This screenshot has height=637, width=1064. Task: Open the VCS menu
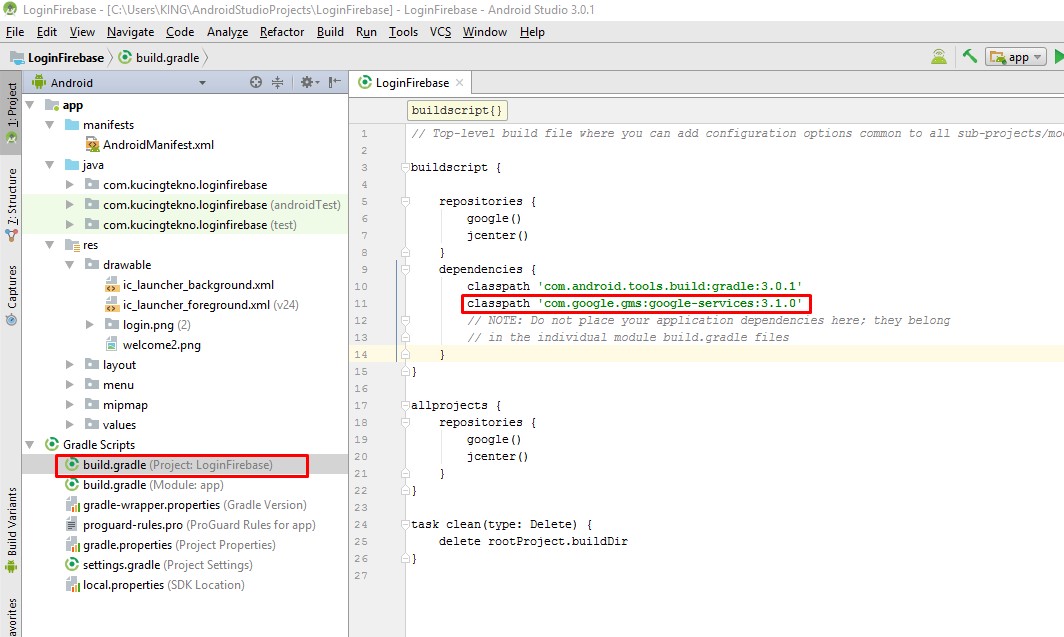pos(440,32)
